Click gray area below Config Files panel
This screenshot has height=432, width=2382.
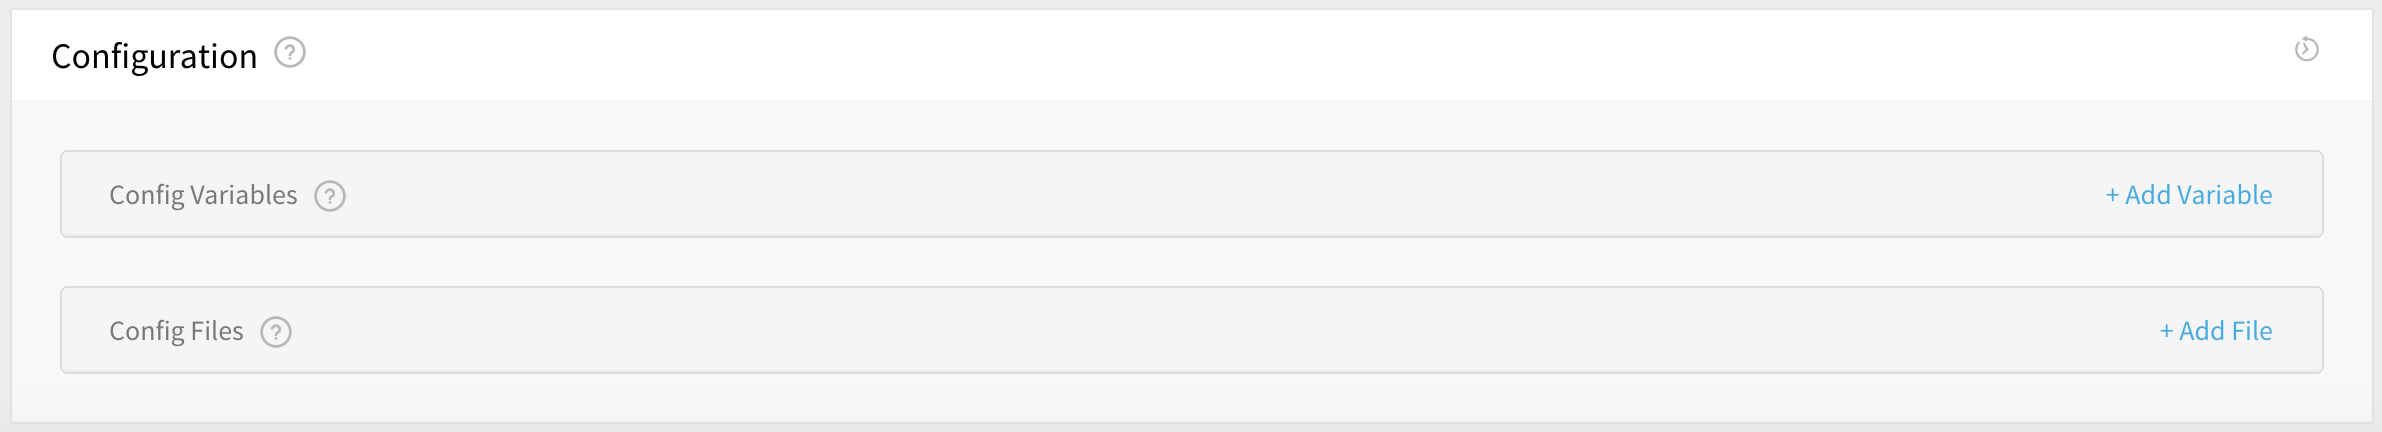pos(1192,398)
